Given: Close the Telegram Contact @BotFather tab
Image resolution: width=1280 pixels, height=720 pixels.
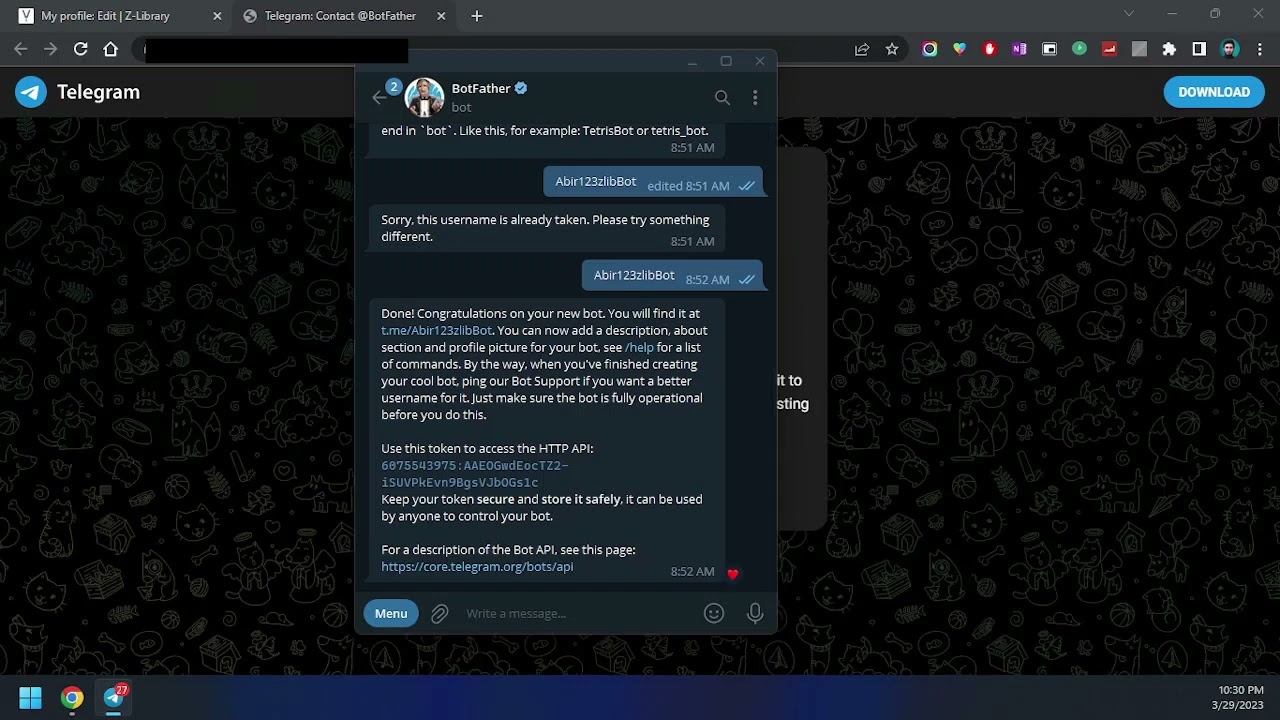Looking at the screenshot, I should coord(441,16).
